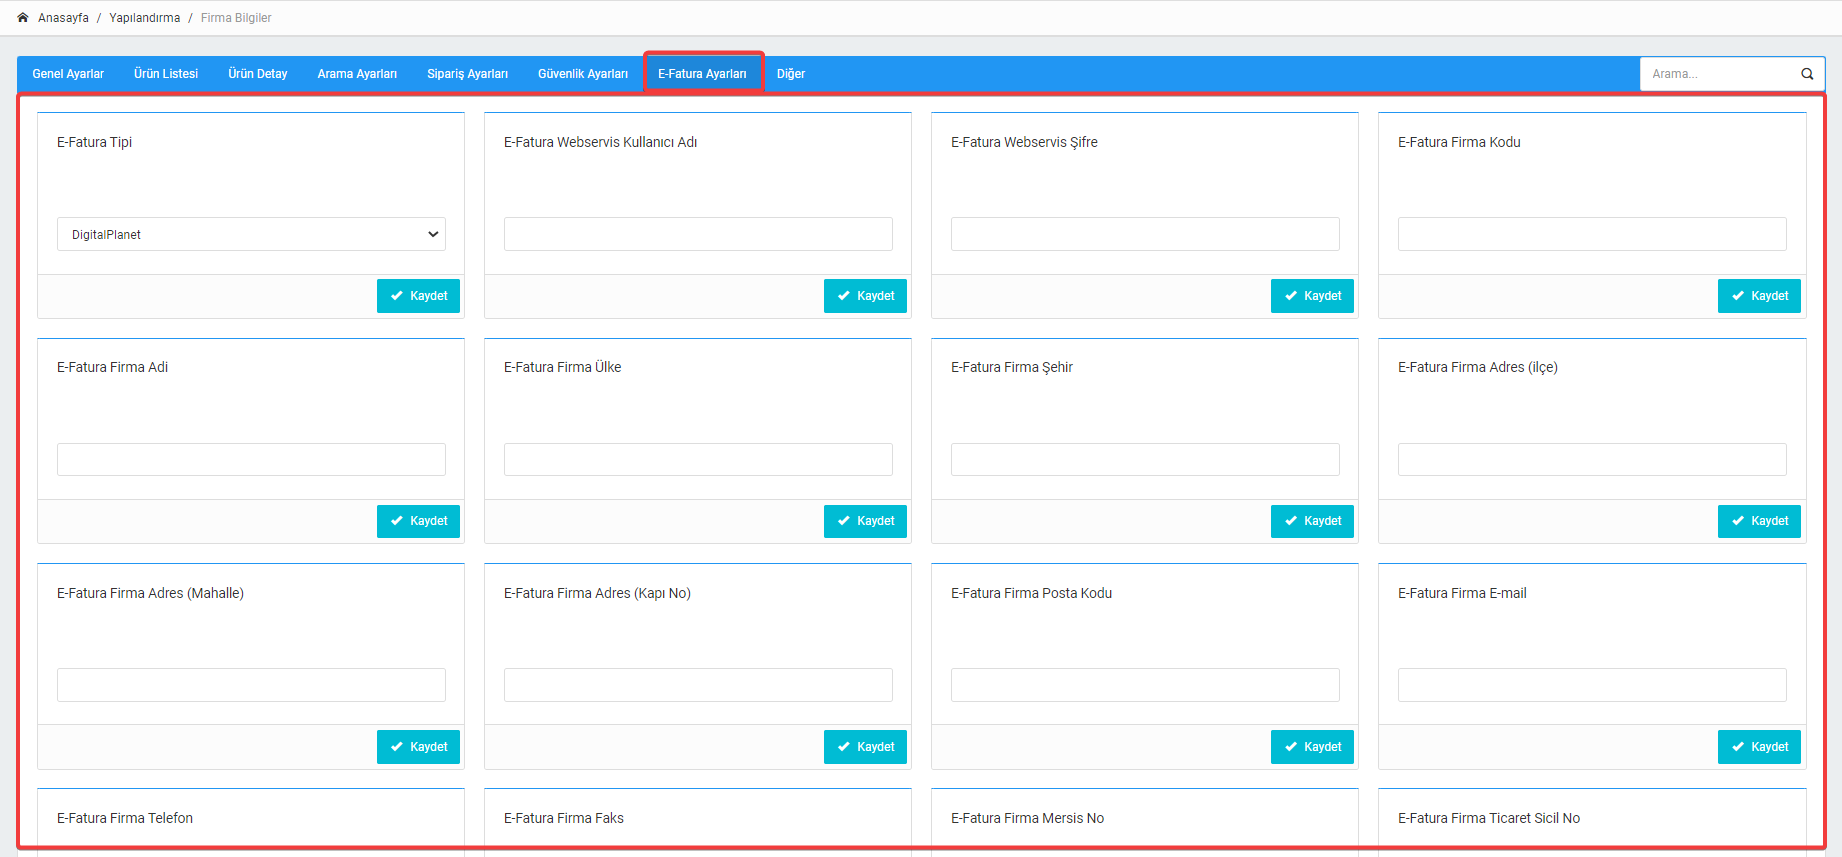Click the E-Fatura Firma E-mail field
This screenshot has width=1842, height=857.
(x=1592, y=685)
